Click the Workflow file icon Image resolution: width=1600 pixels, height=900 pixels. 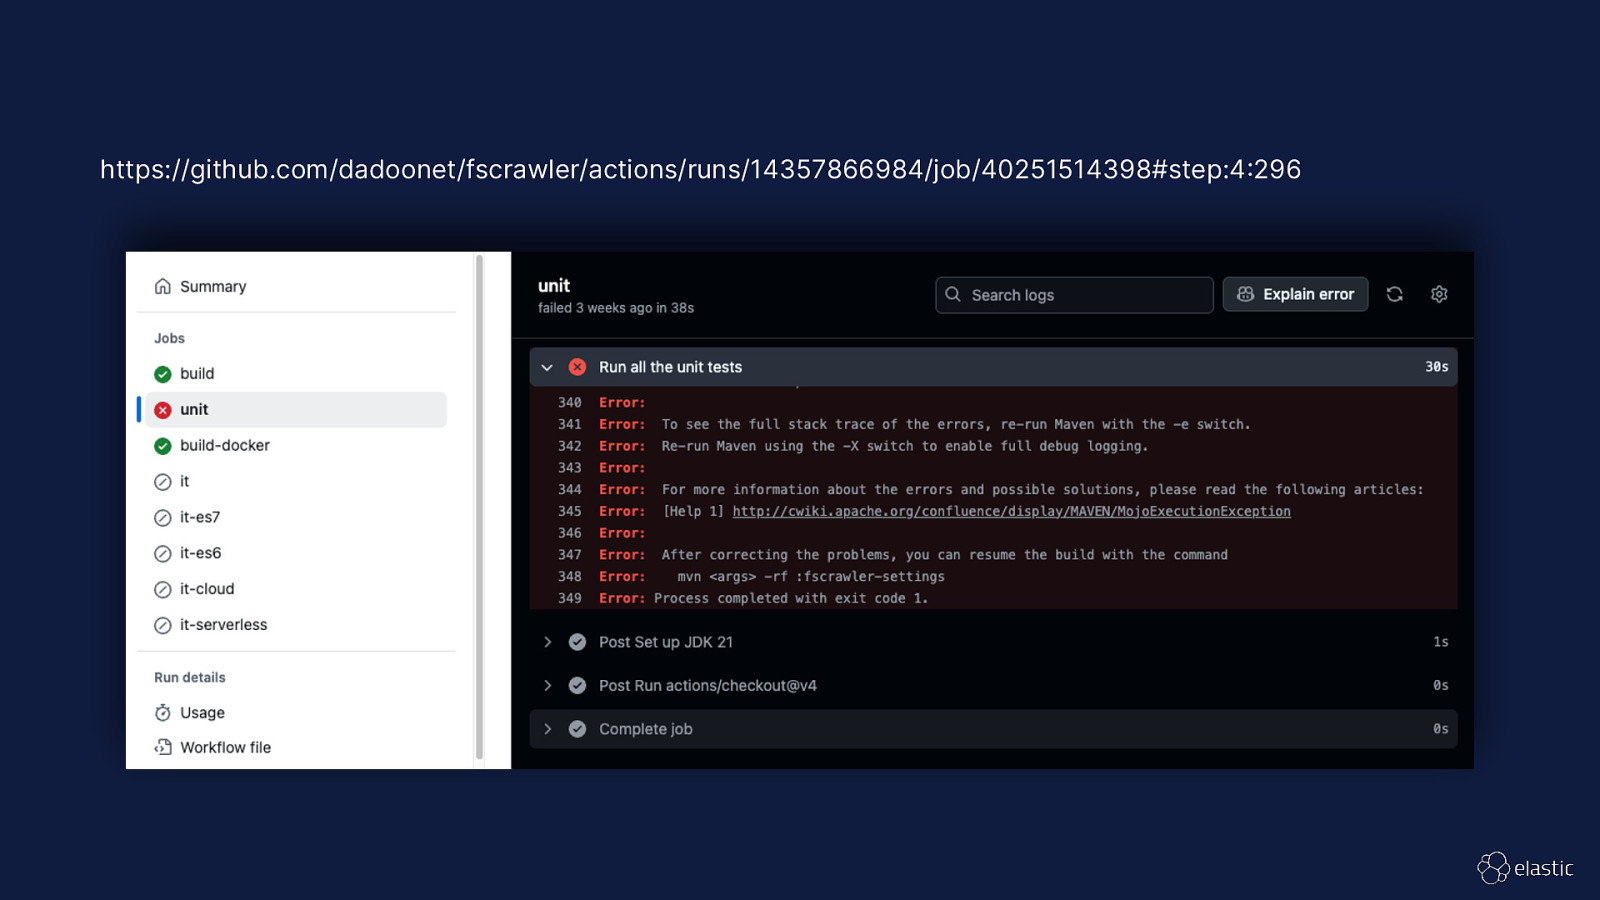click(163, 747)
